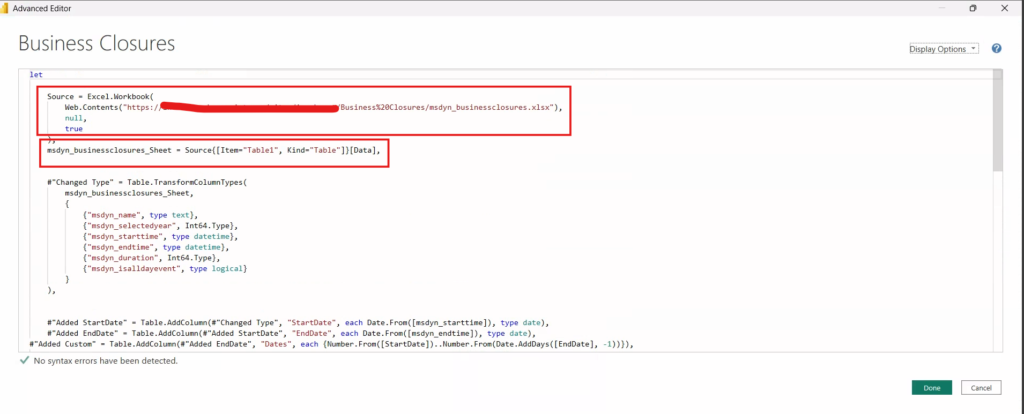Viewport: 1024px width, 414px height.
Task: Click the 'No syntax errors' status message
Action: coord(105,361)
